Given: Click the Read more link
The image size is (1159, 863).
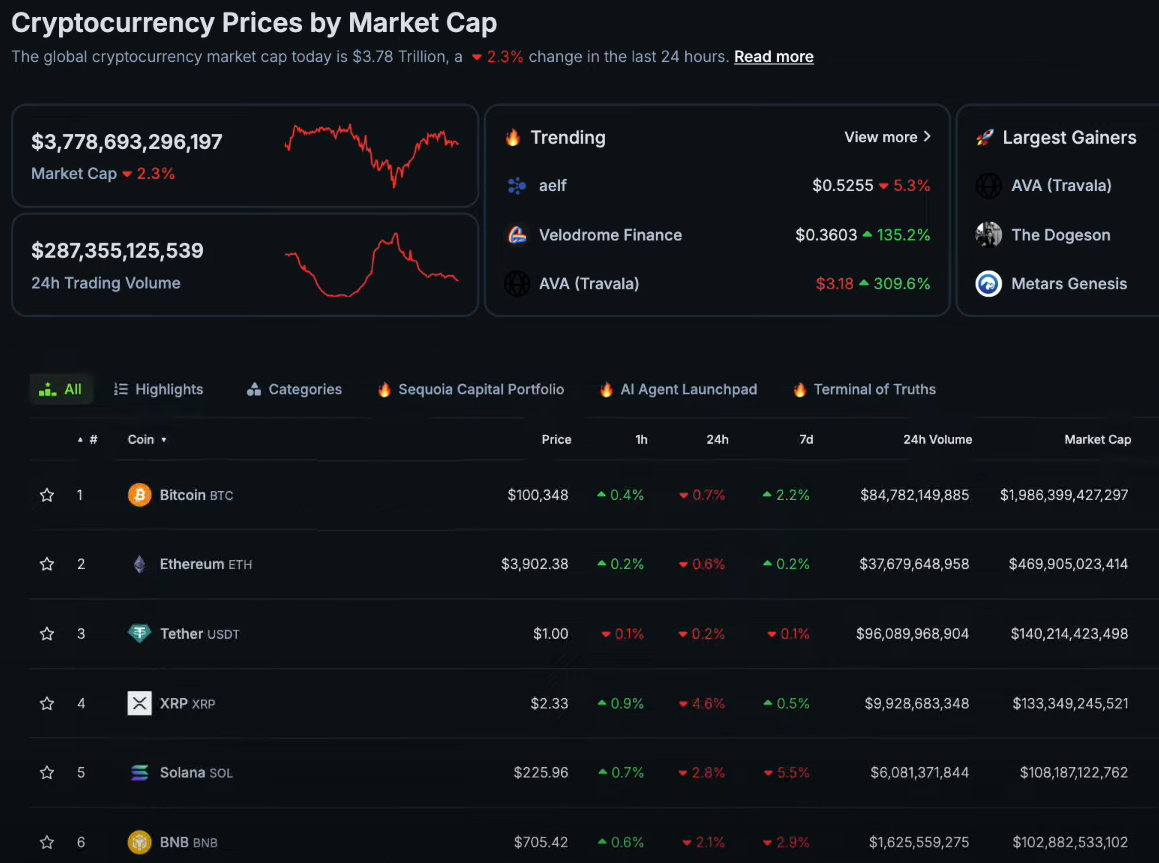Looking at the screenshot, I should [x=773, y=57].
